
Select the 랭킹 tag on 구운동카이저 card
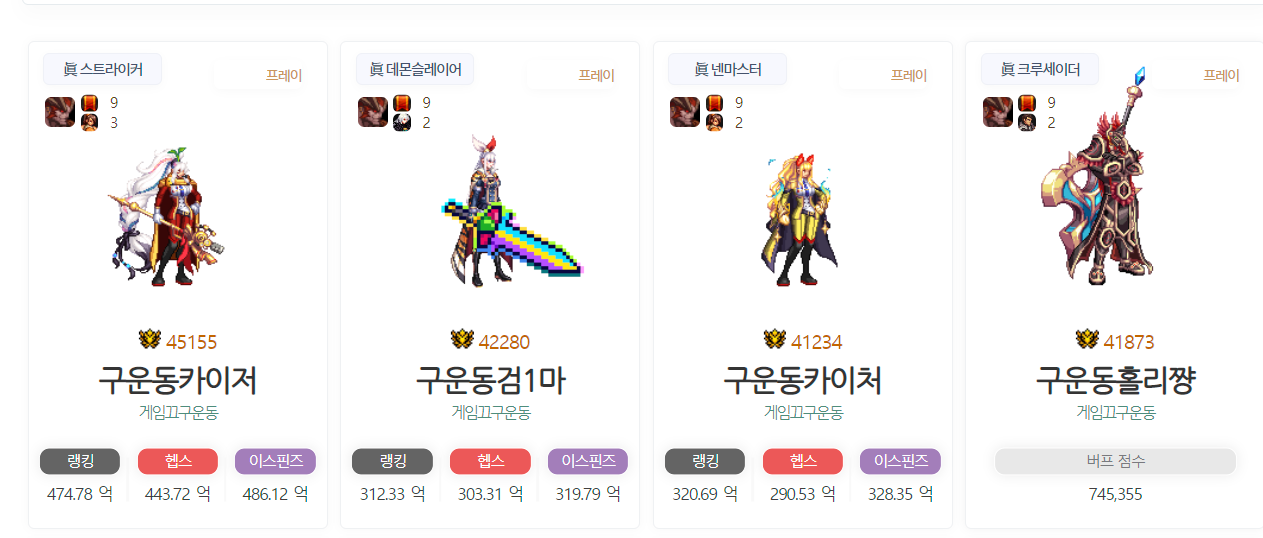click(x=80, y=461)
